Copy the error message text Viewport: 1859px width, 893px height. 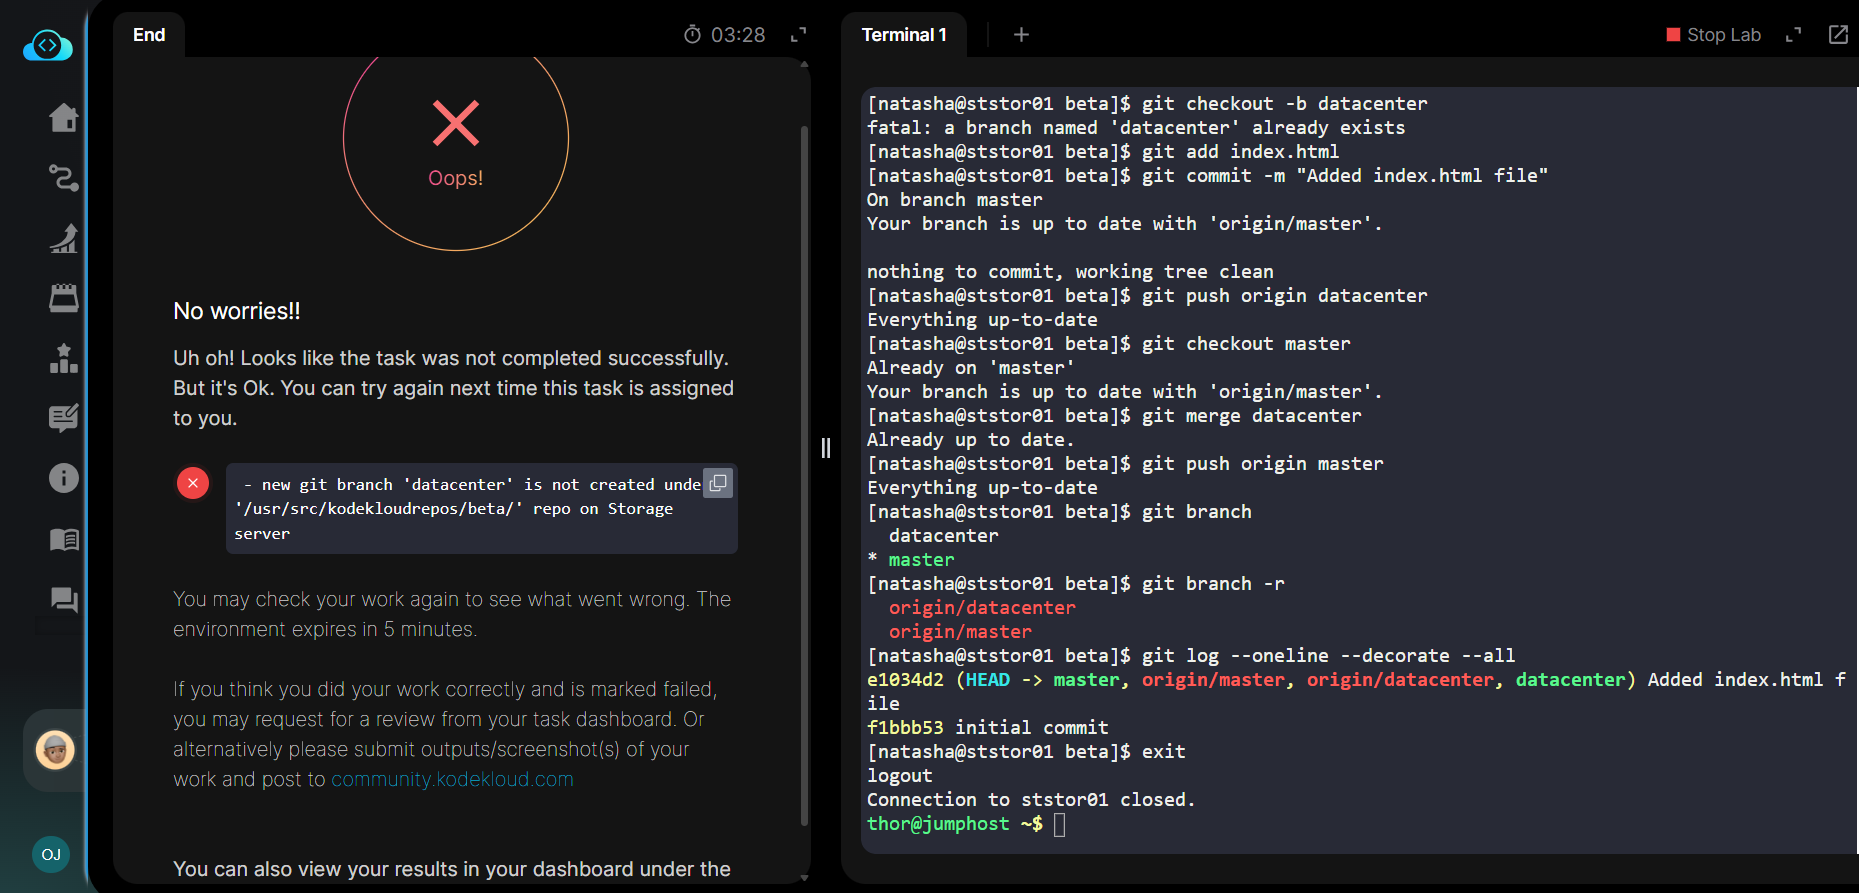tap(718, 483)
